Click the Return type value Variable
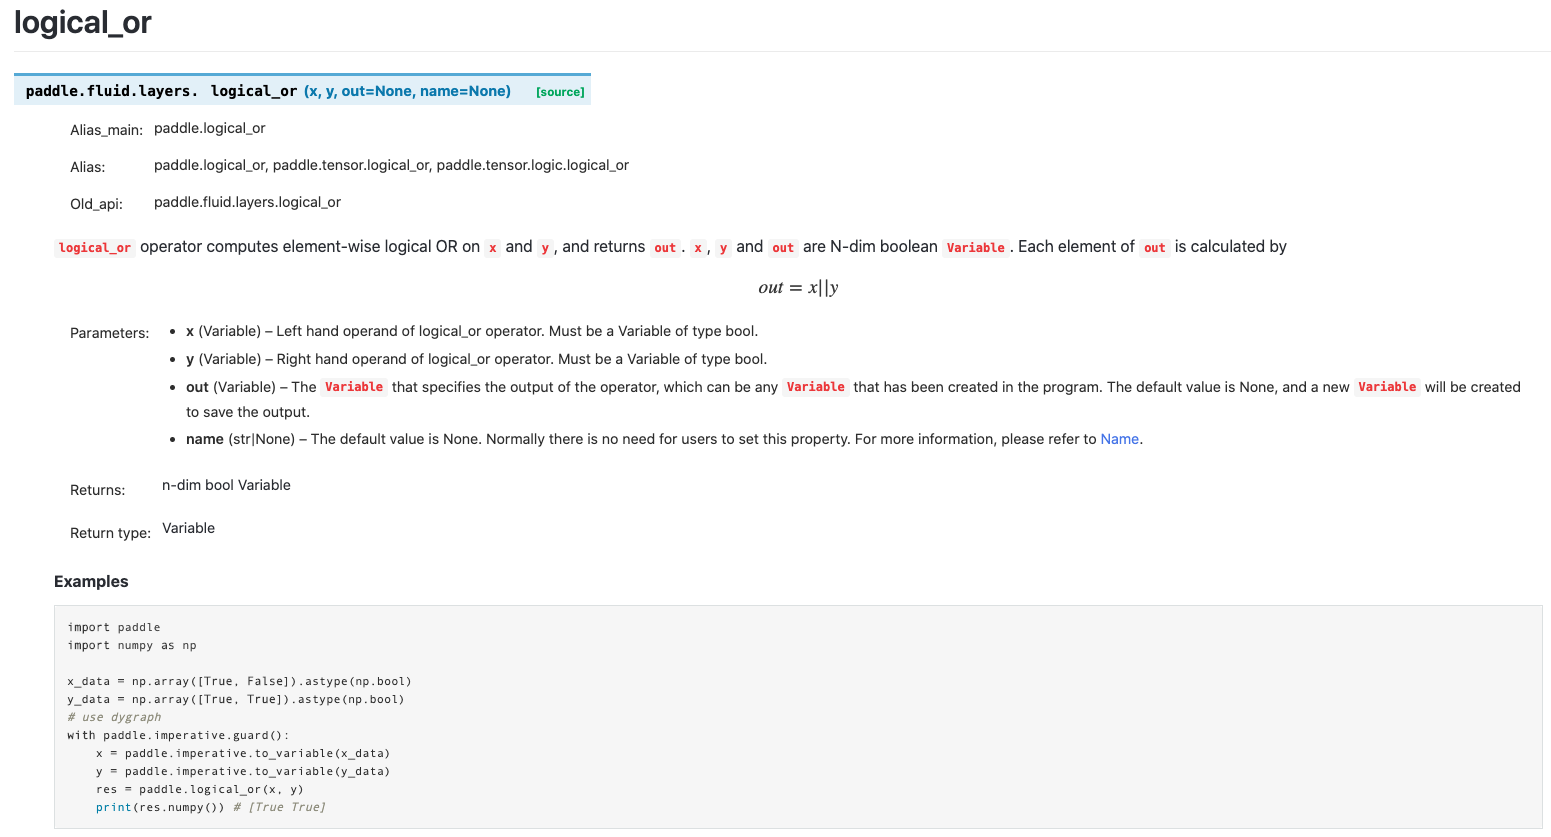 [x=188, y=528]
